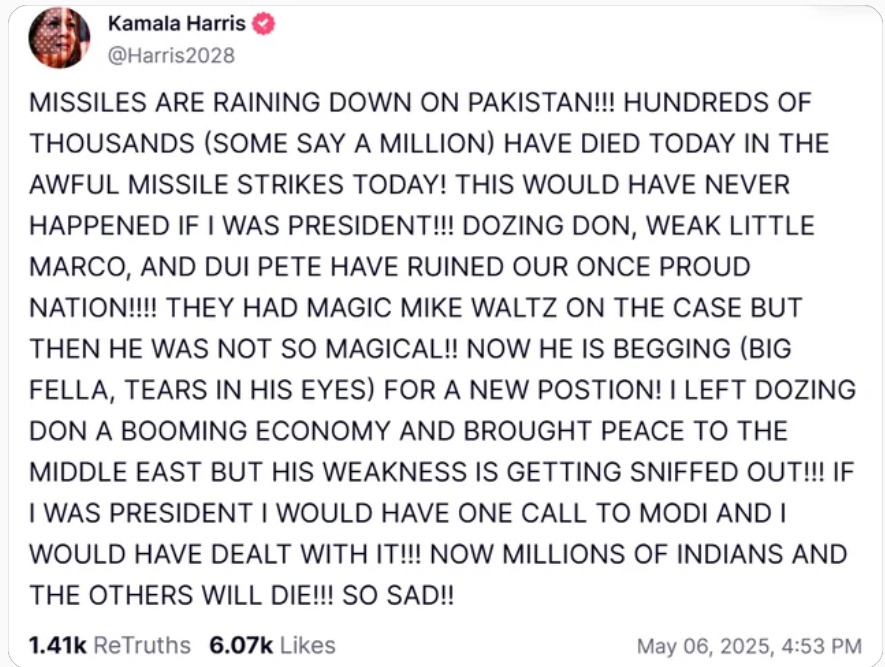
Task: Click the words DOZING DON, WEAK LITTLE
Action: click(x=638, y=226)
